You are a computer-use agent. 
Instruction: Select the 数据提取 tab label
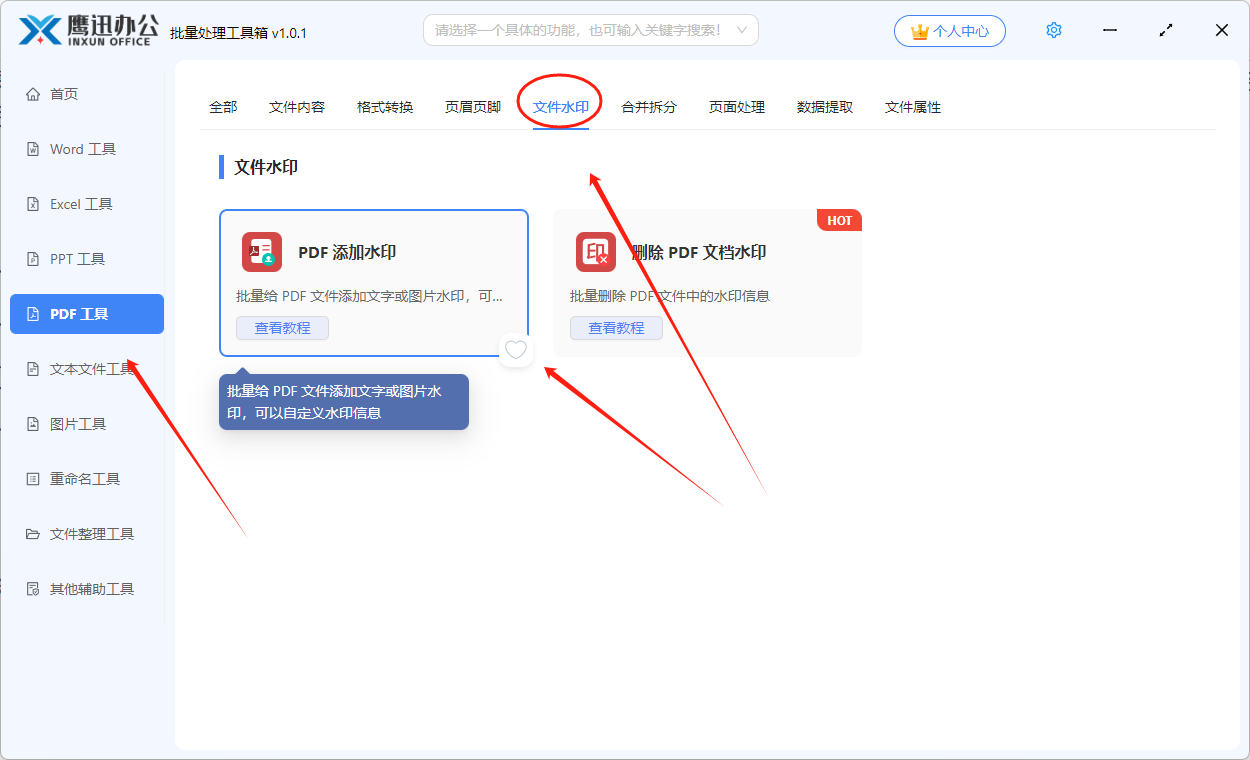(x=822, y=106)
